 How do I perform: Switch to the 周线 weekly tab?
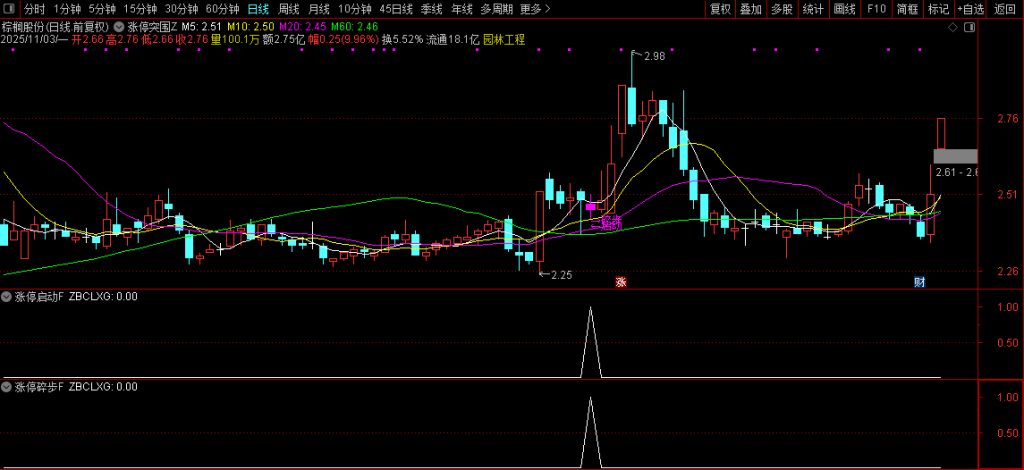tap(288, 9)
